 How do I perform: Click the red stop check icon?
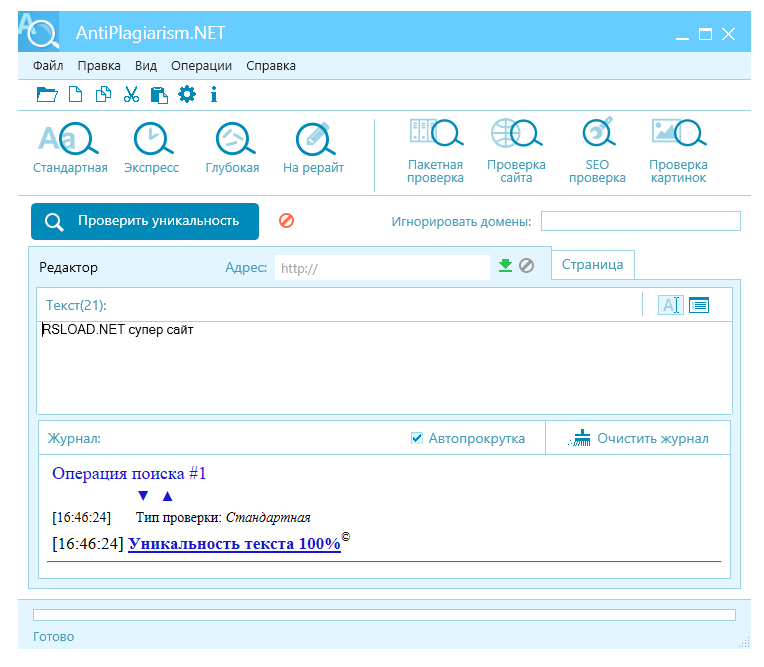click(x=286, y=221)
